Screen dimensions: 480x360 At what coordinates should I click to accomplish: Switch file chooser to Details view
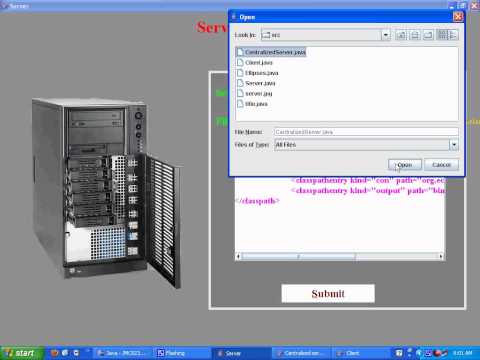[x=453, y=35]
